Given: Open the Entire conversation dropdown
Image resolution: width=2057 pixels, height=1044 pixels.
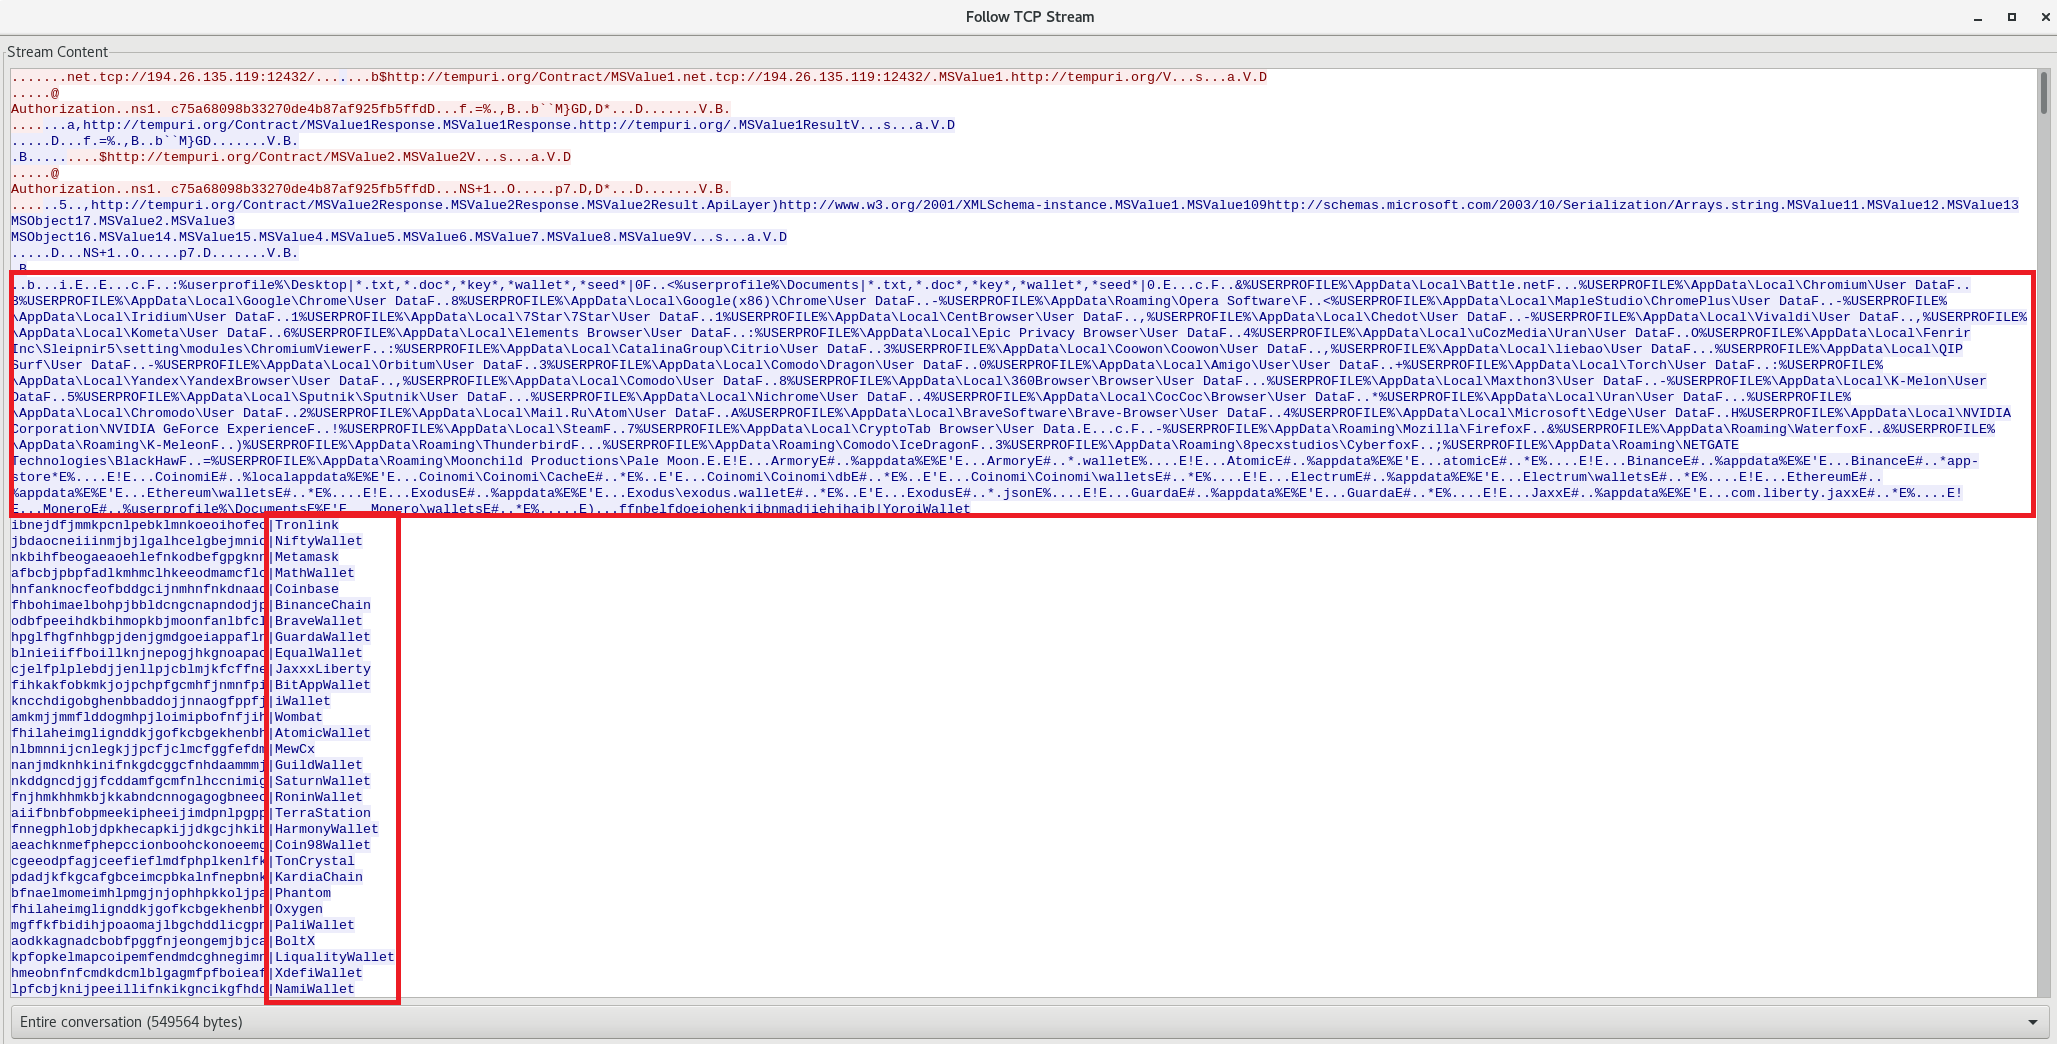Looking at the screenshot, I should 1029,1022.
